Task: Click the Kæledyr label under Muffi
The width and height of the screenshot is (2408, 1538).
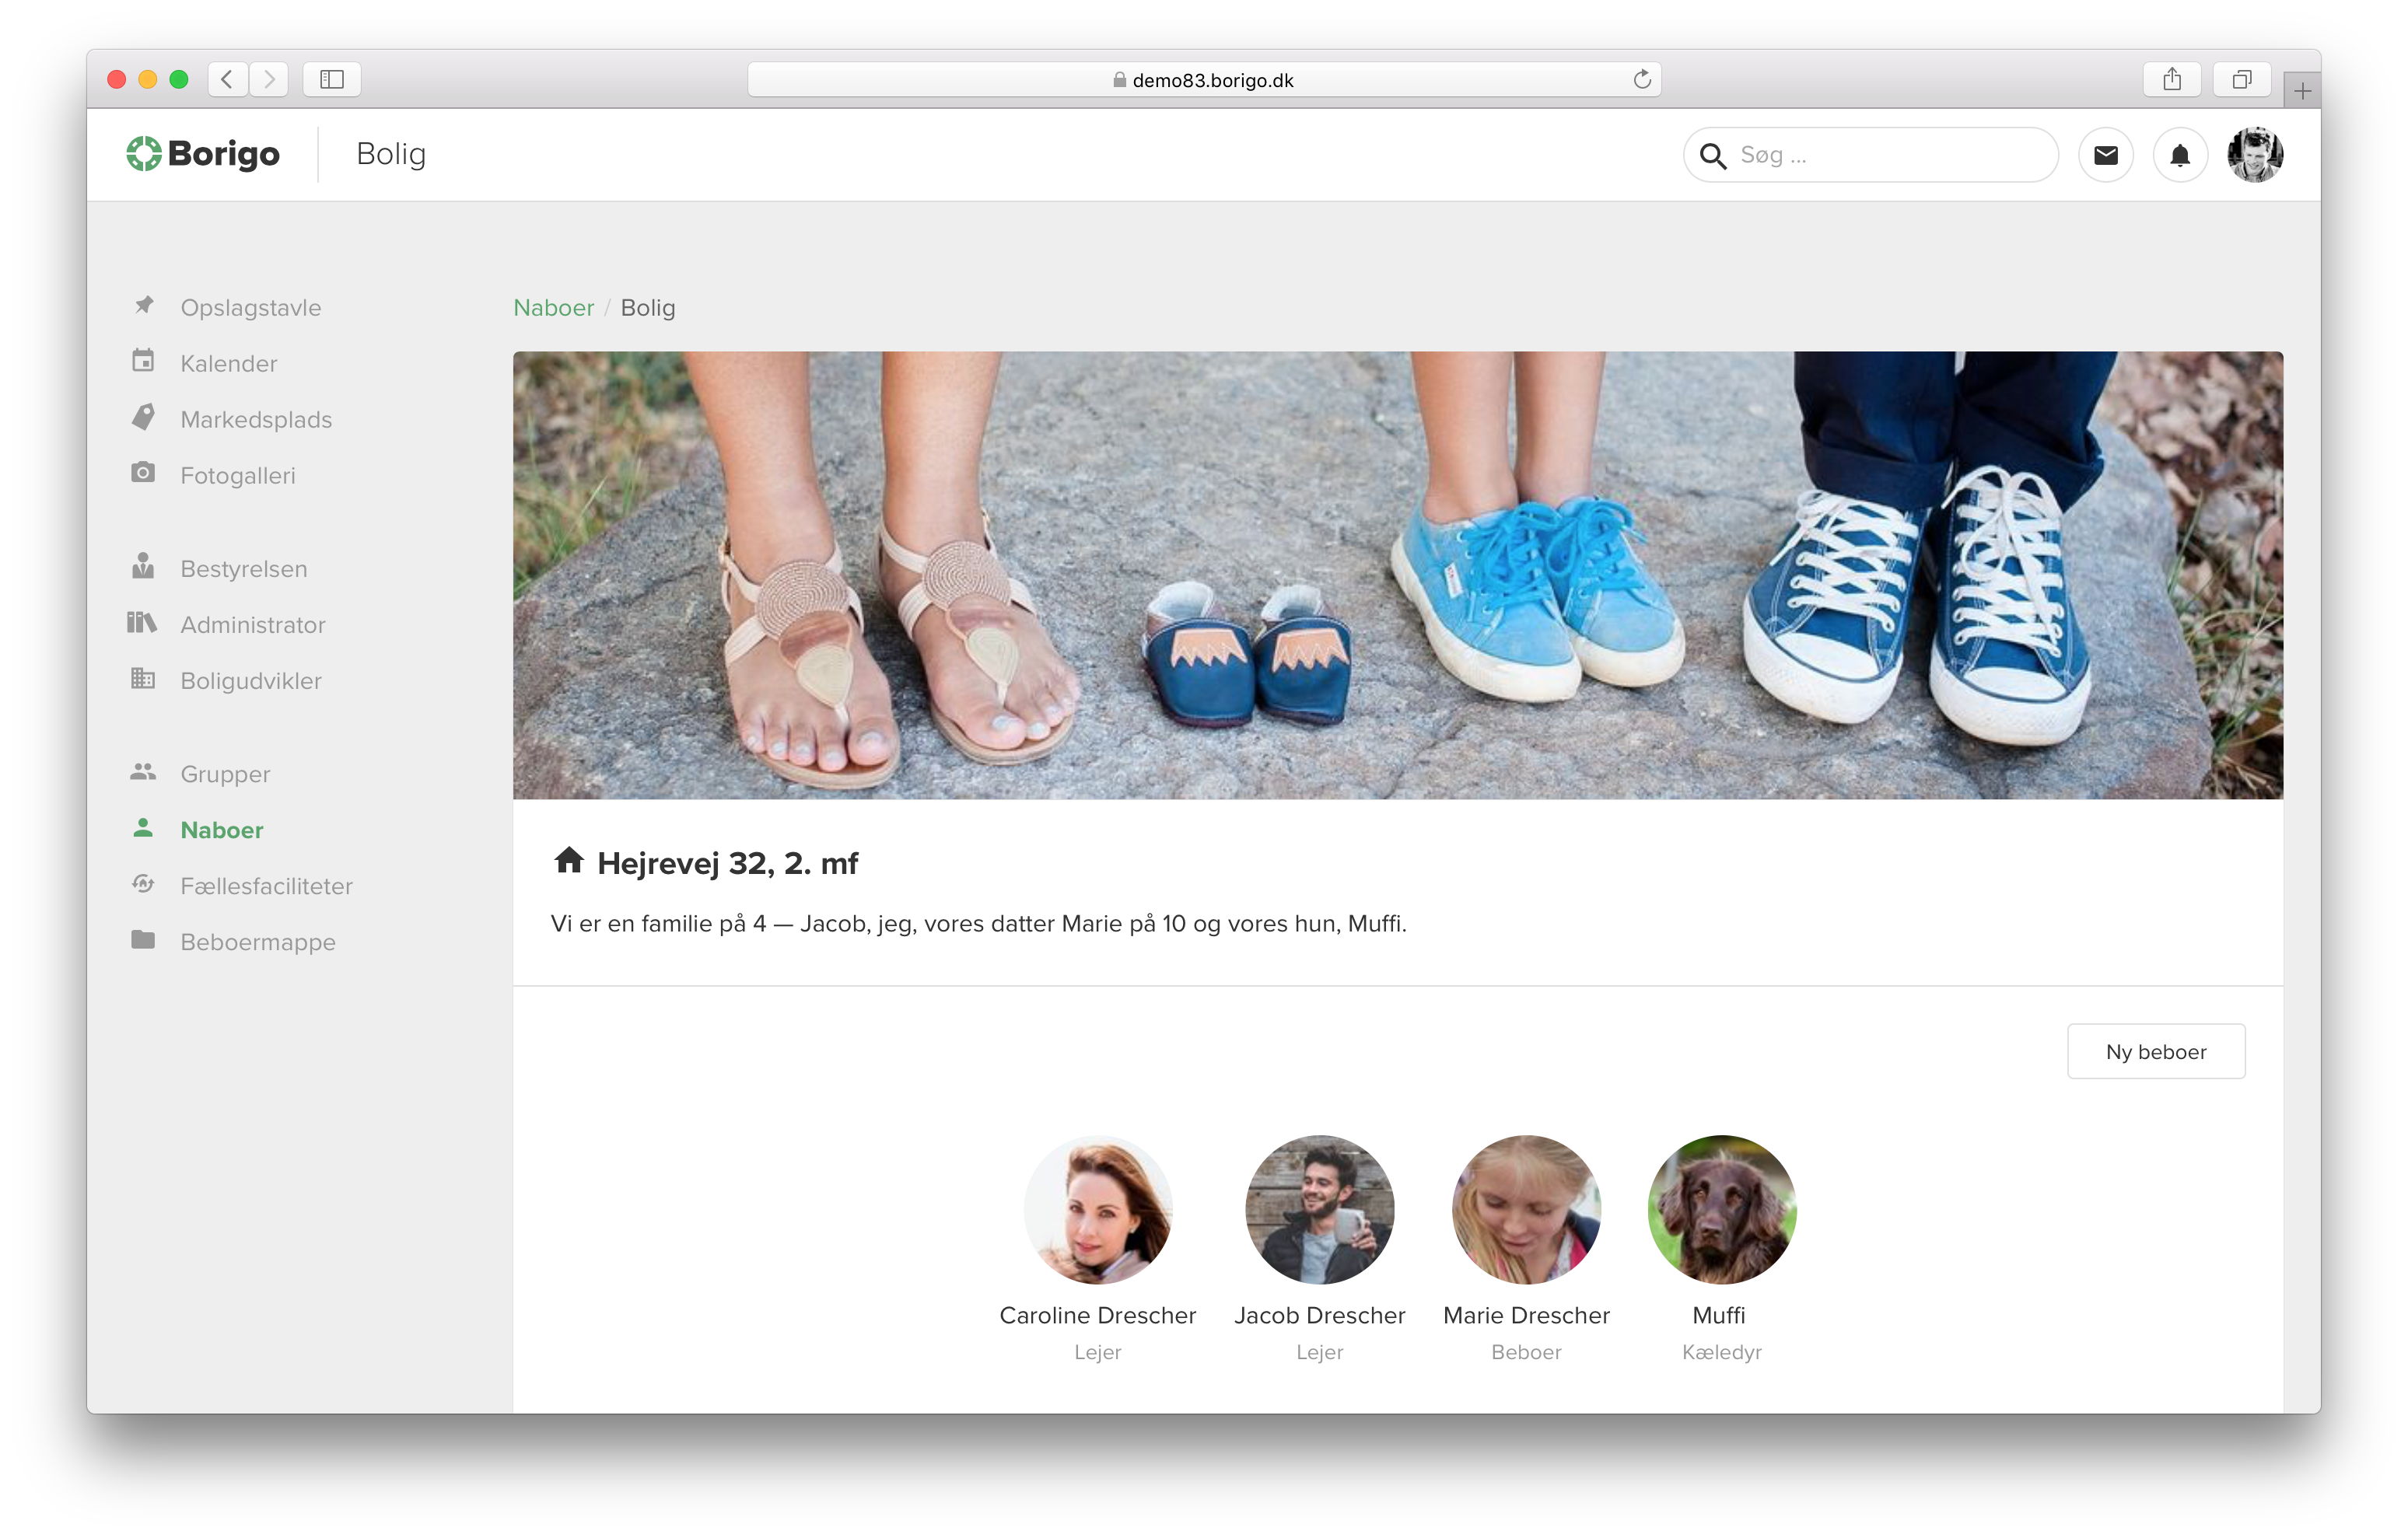Action: point(1722,1351)
